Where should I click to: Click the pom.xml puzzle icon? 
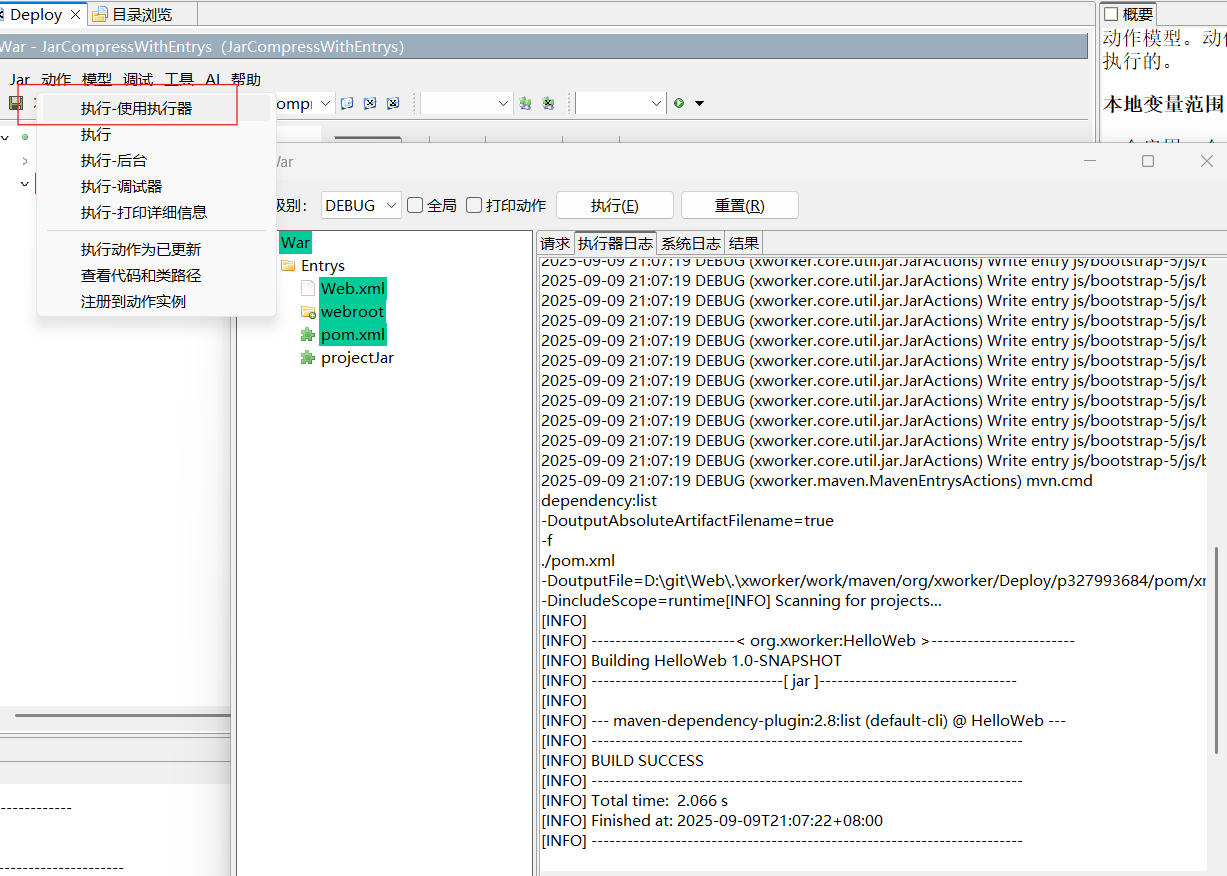308,335
